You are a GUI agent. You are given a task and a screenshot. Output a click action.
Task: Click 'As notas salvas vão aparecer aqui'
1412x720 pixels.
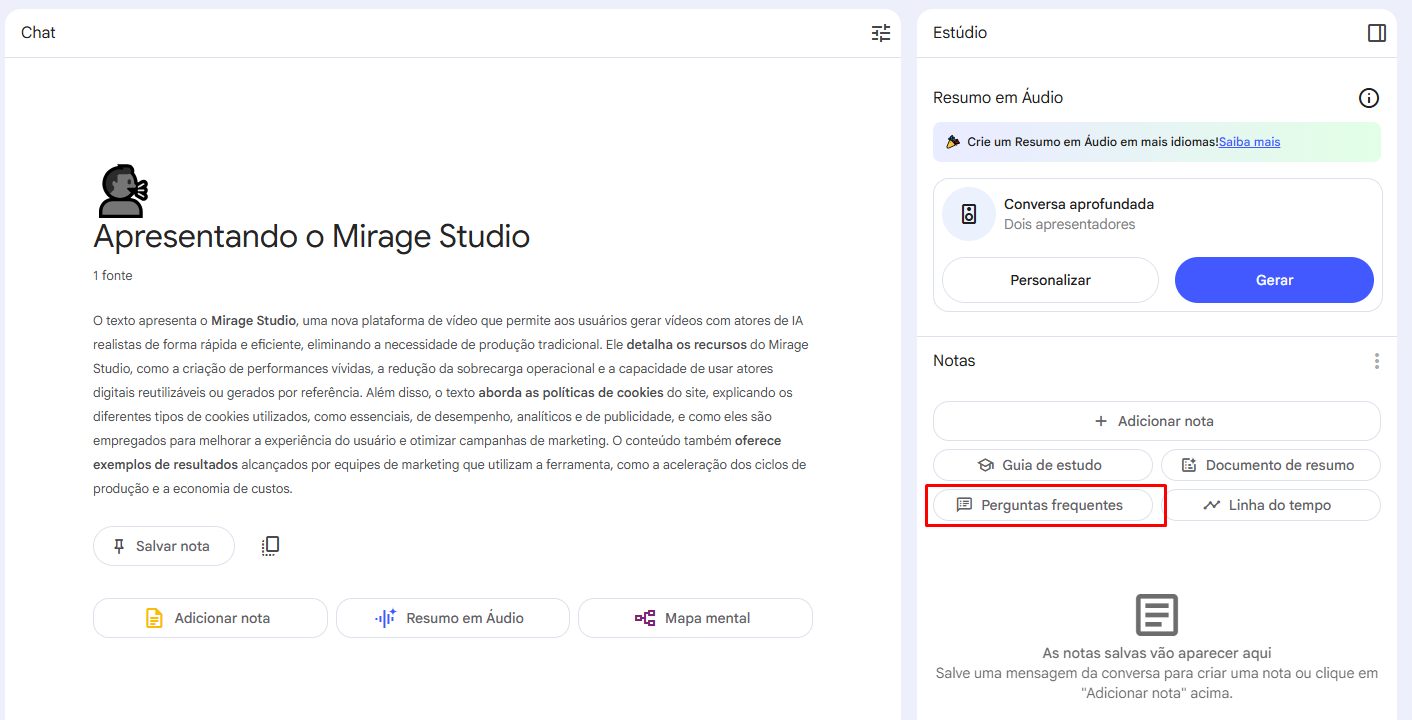point(1157,653)
